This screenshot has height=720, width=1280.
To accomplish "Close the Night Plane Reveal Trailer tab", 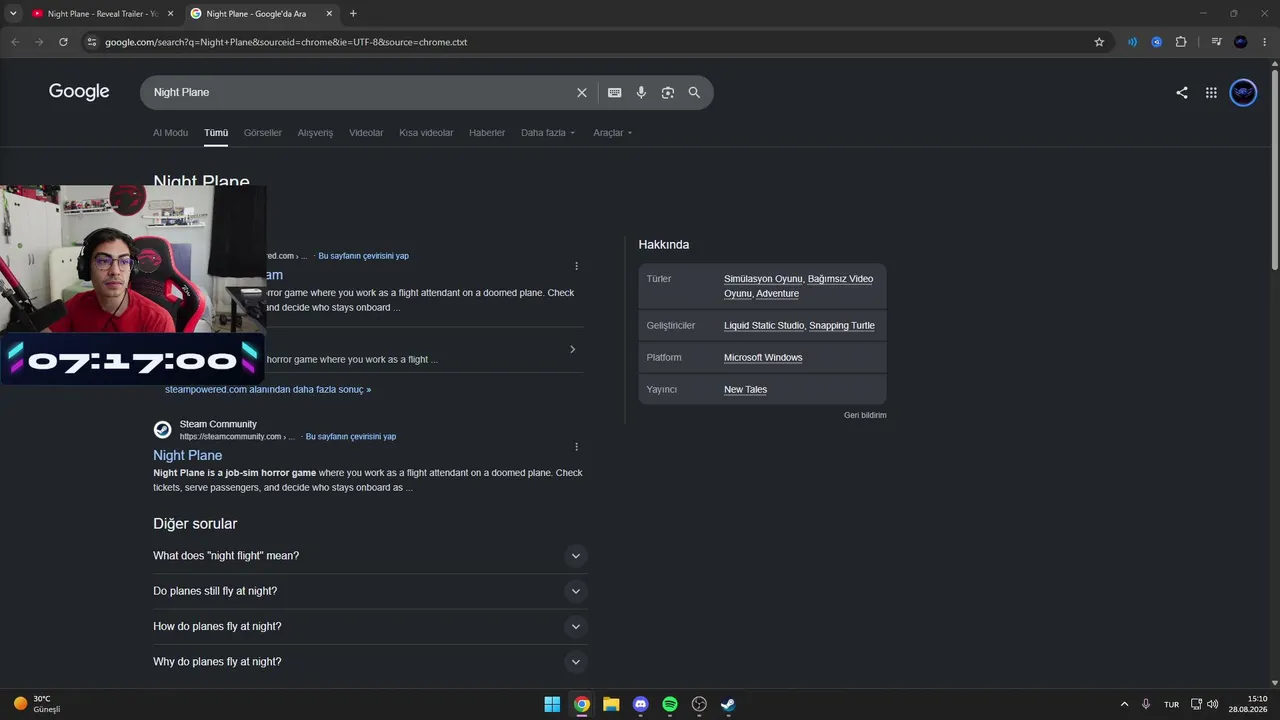I will point(170,13).
